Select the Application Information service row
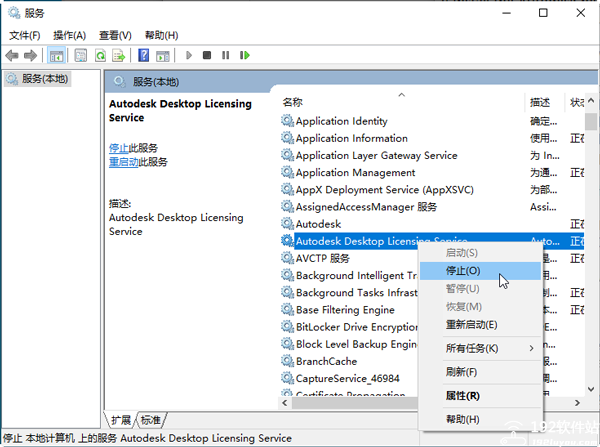600x447 pixels. pos(432,138)
